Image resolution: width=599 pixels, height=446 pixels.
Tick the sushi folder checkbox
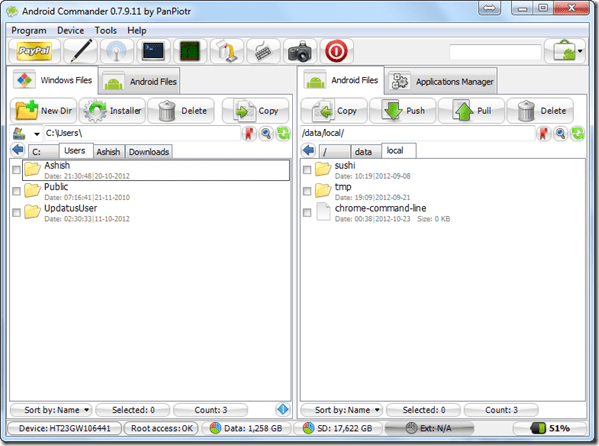point(307,170)
